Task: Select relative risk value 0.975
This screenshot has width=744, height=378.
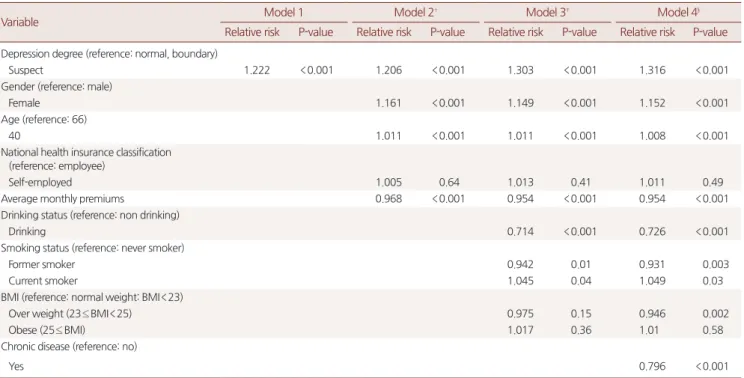Action: (521, 314)
